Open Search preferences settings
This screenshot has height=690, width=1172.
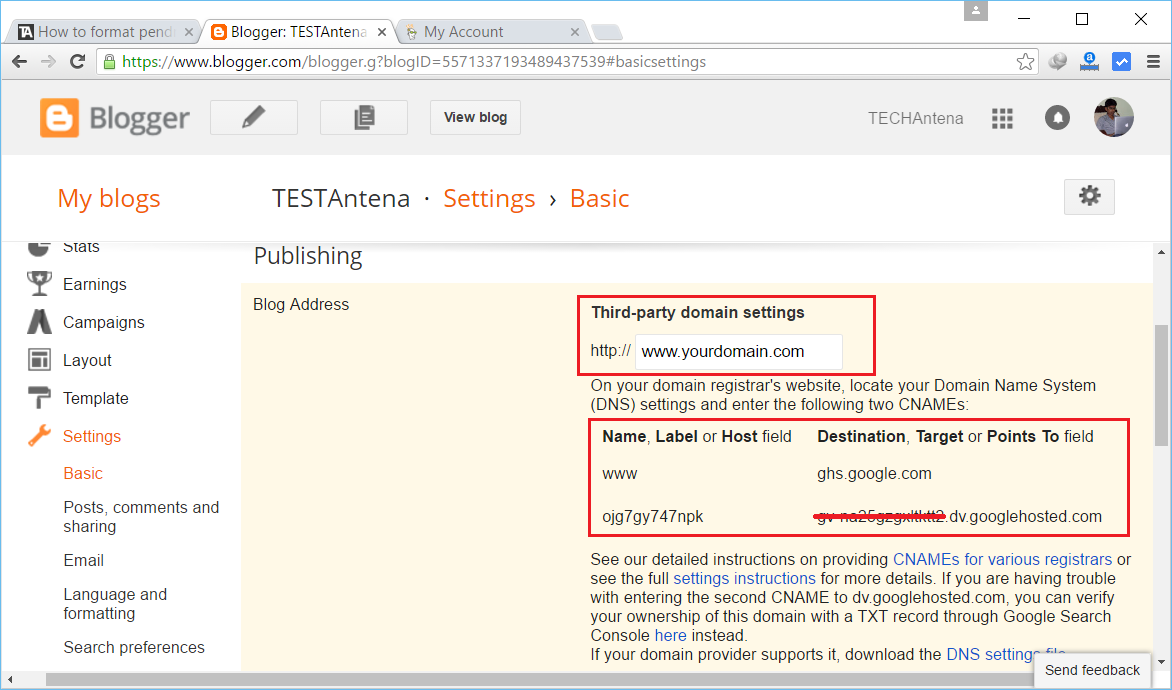pyautogui.click(x=134, y=647)
